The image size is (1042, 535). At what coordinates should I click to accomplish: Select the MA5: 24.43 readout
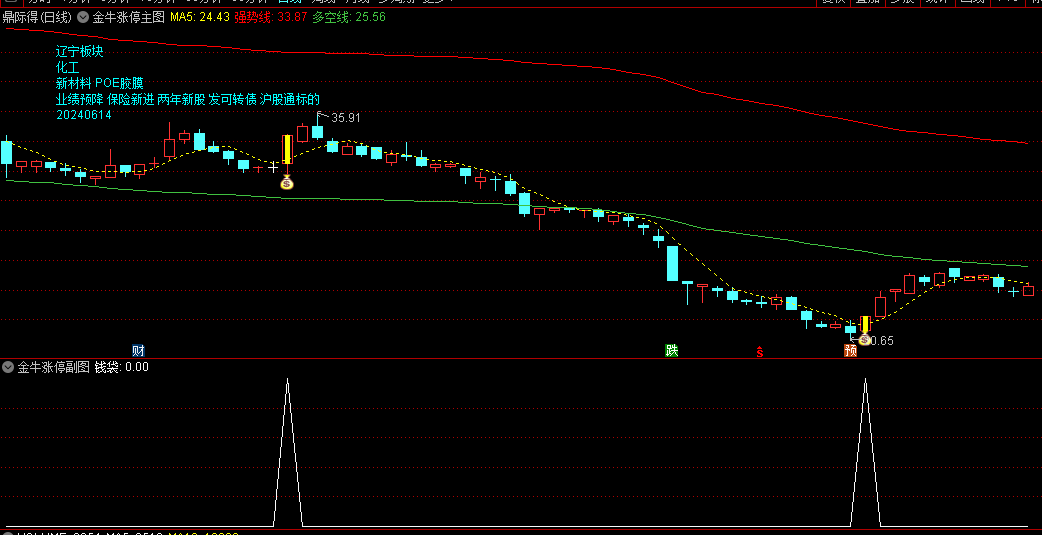200,17
